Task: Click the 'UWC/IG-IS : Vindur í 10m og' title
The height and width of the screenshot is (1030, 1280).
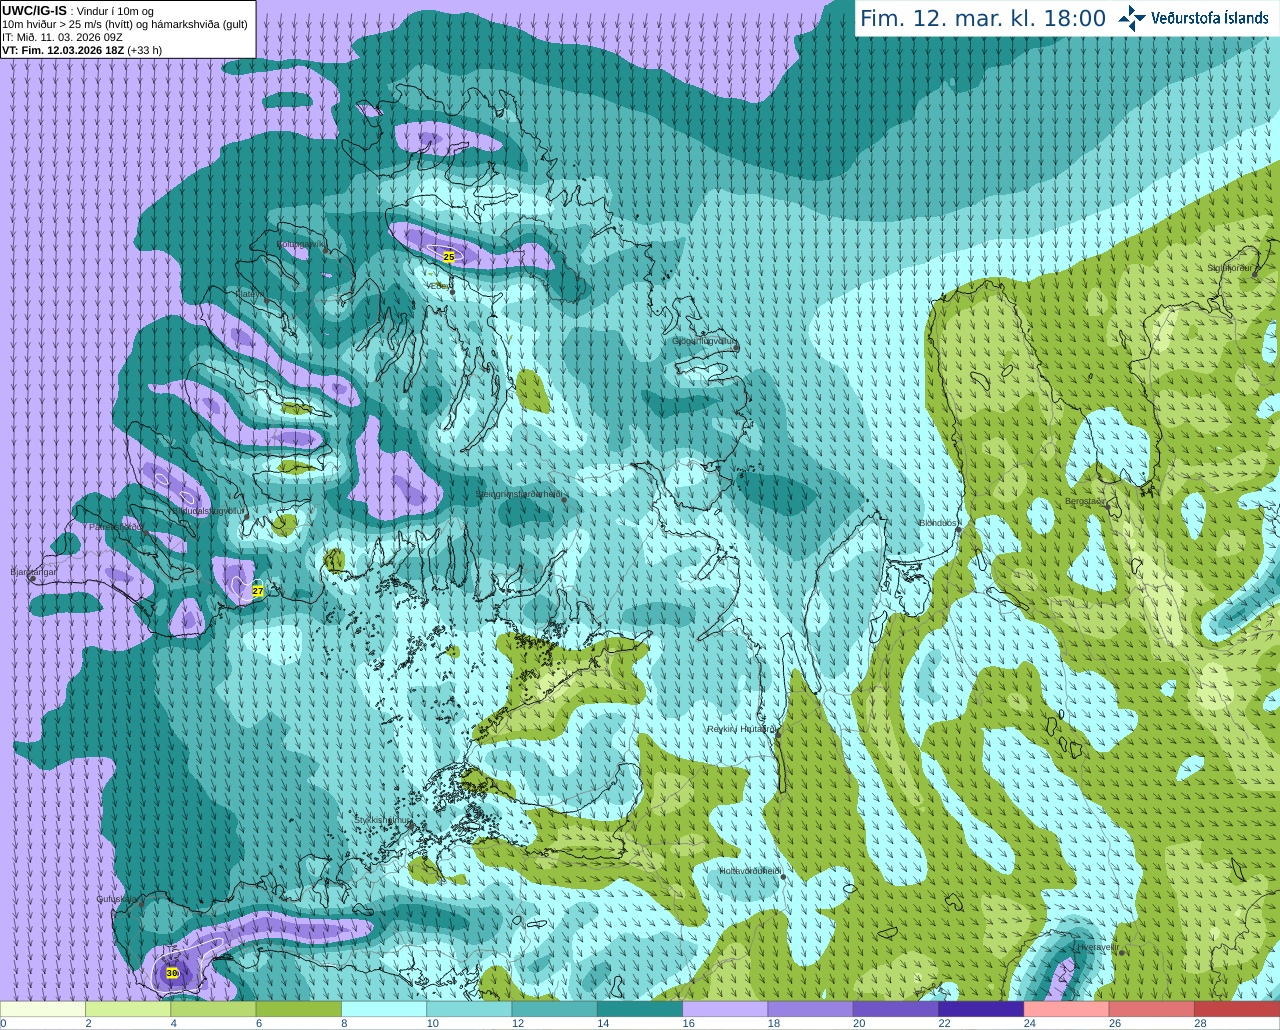Action: point(78,11)
